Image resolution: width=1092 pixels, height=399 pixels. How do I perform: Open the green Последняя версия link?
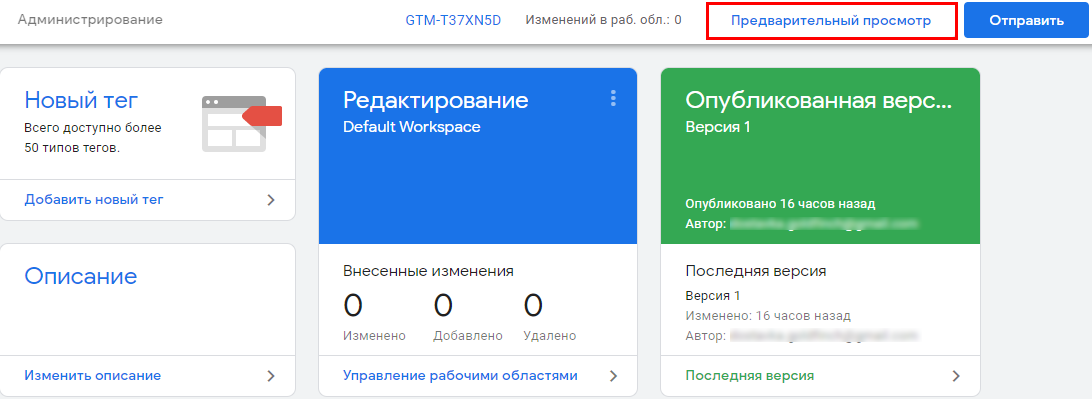pyautogui.click(x=749, y=376)
